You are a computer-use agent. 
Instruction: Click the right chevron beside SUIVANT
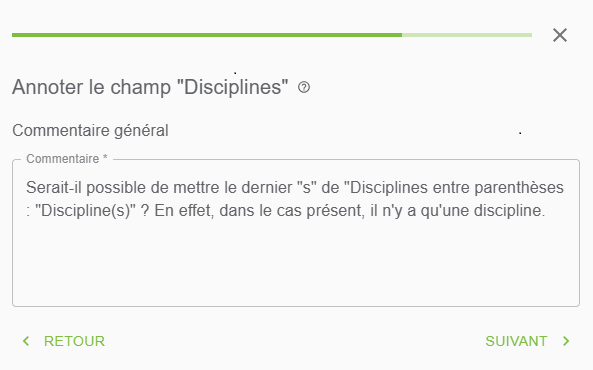tap(566, 341)
